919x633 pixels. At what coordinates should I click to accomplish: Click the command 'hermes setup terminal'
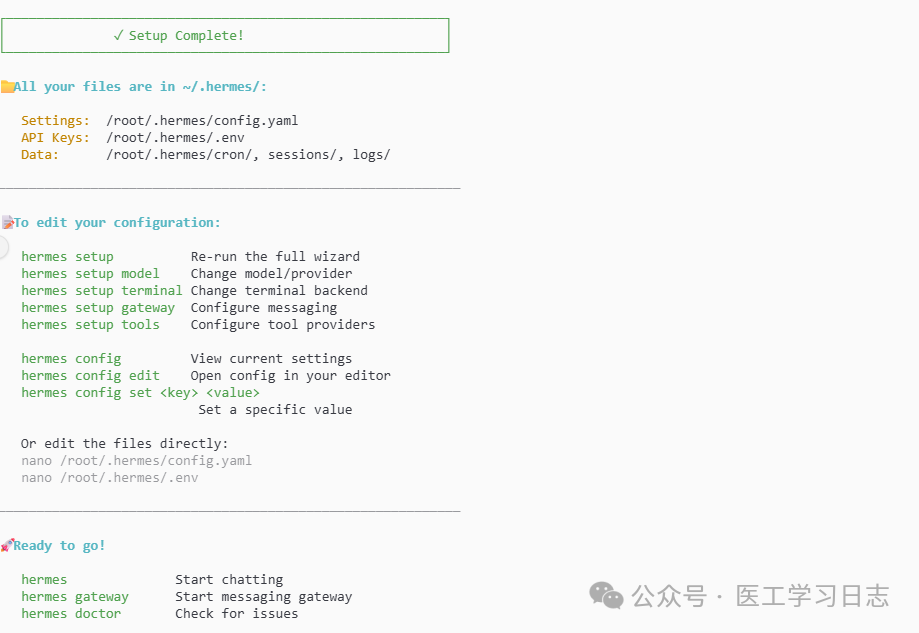[102, 291]
